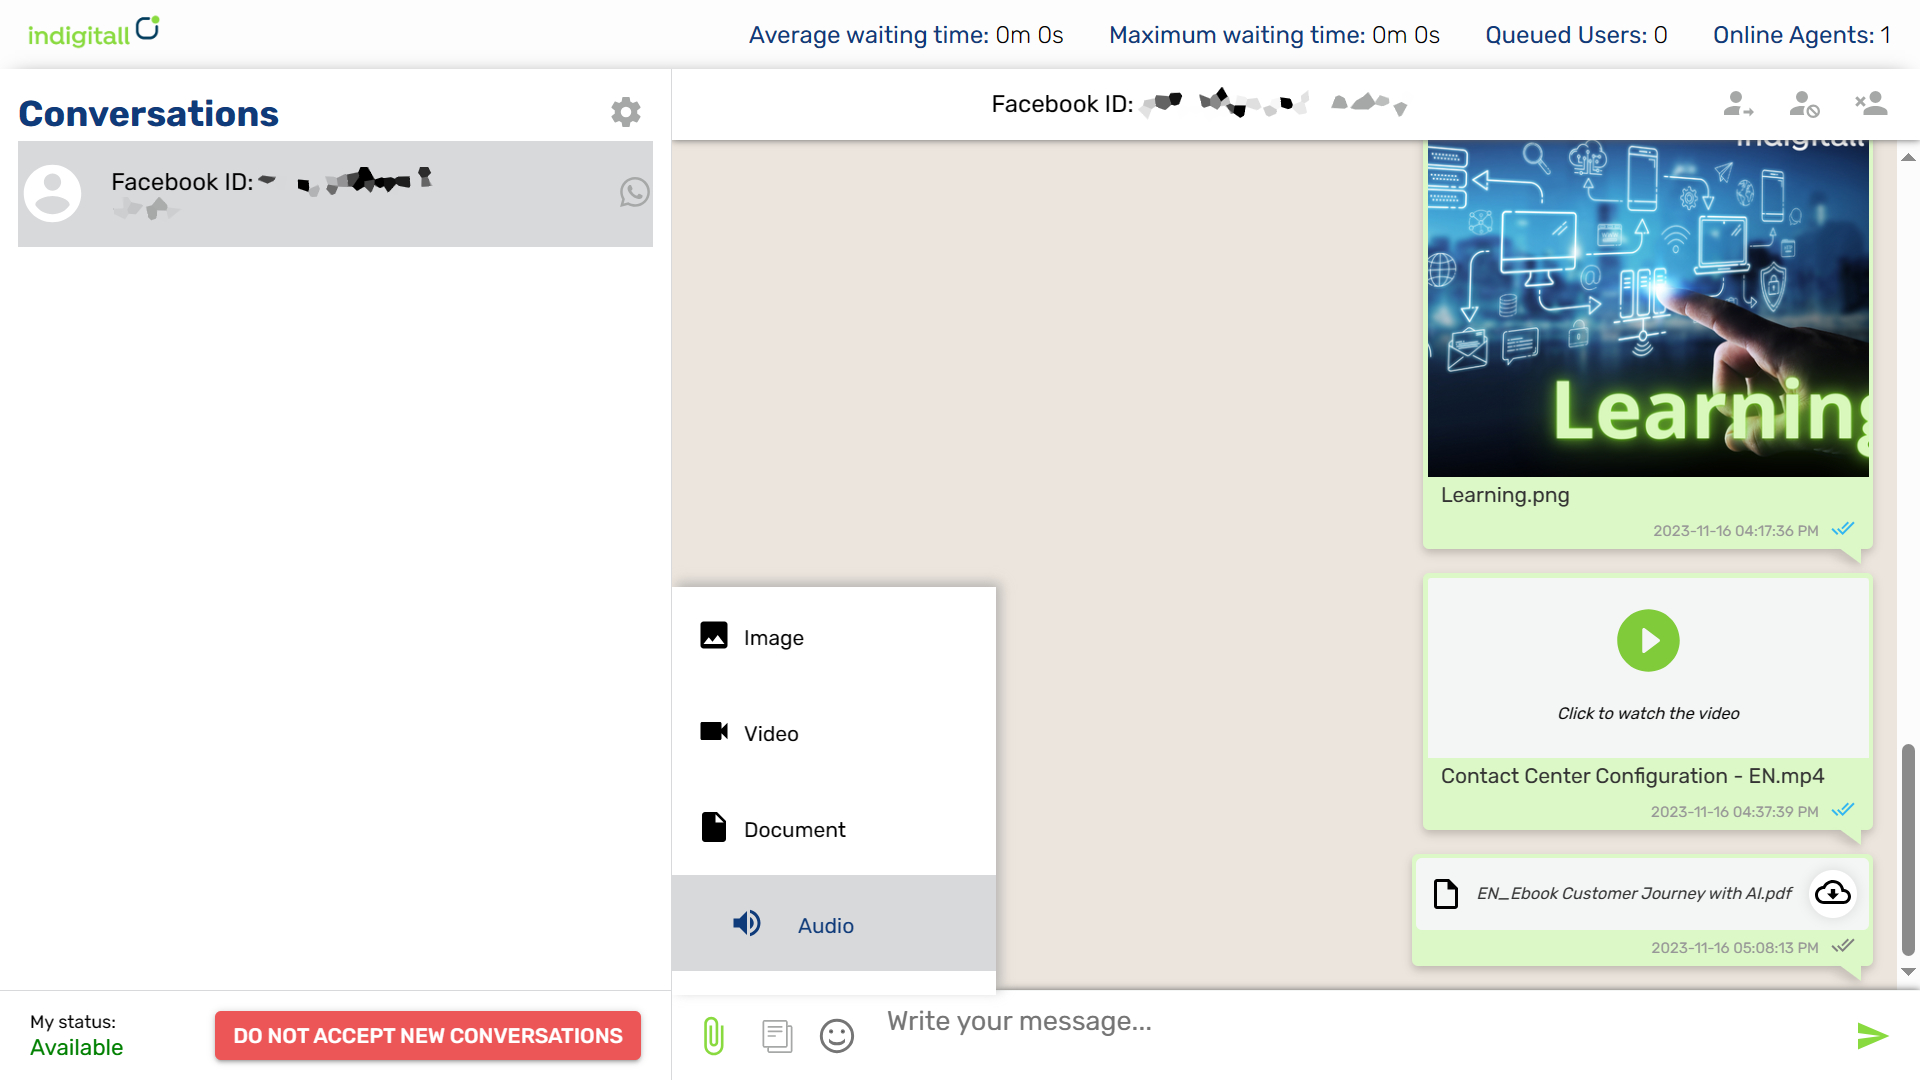The width and height of the screenshot is (1920, 1080).
Task: Click the document icon beside the PDF name
Action: click(x=1446, y=893)
